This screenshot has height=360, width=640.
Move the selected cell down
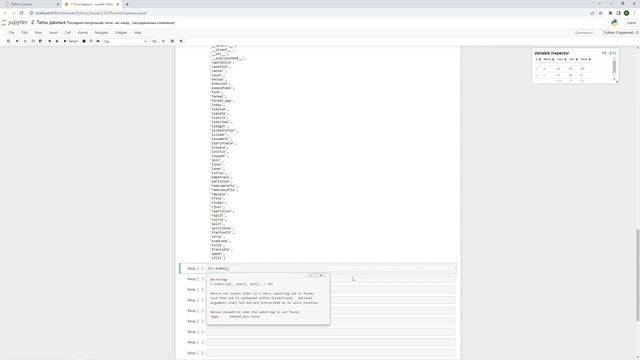pos(57,41)
